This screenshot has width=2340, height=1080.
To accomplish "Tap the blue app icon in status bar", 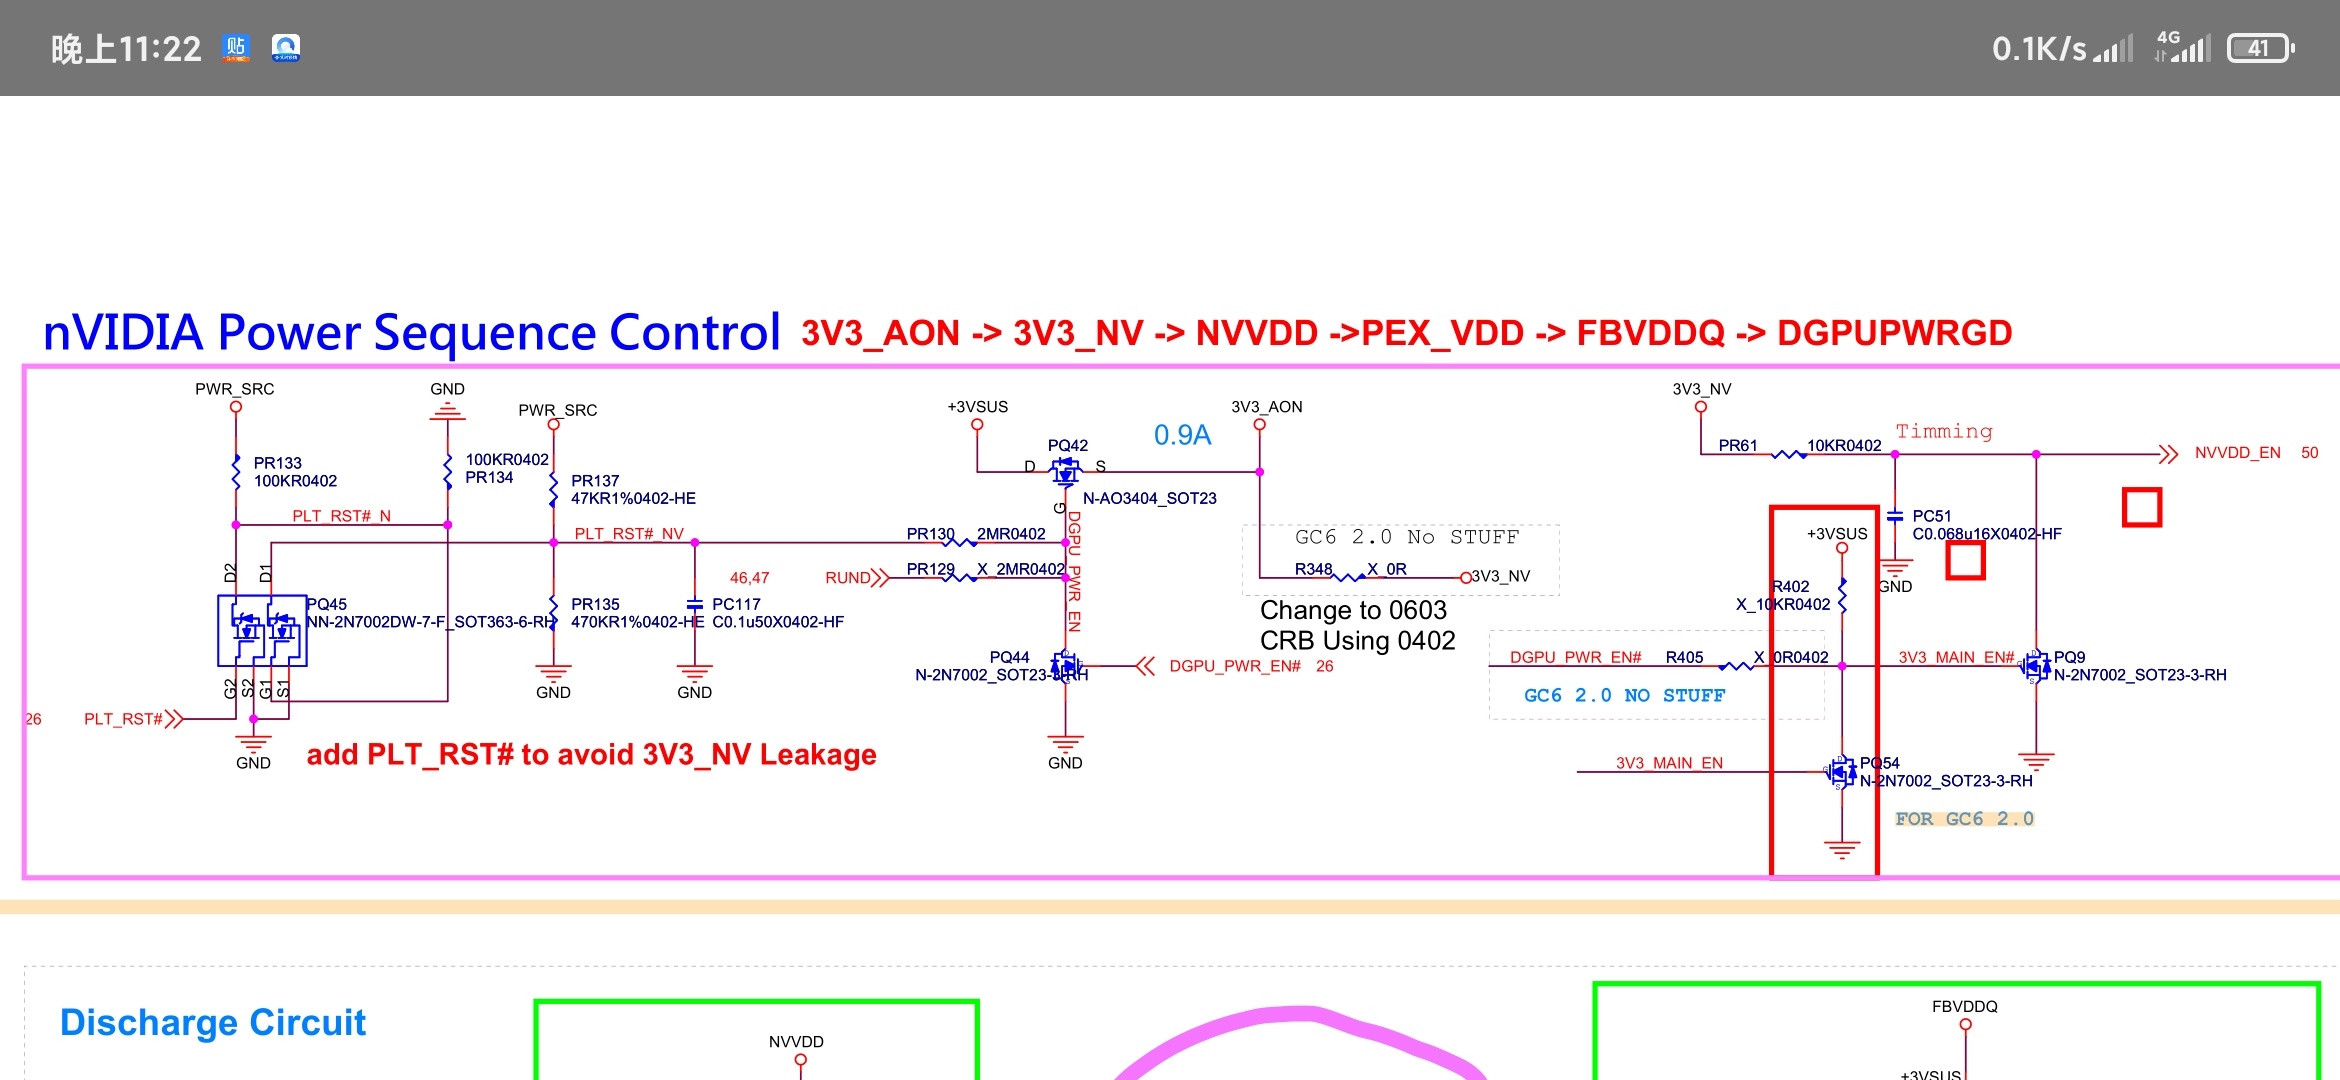I will tap(286, 48).
